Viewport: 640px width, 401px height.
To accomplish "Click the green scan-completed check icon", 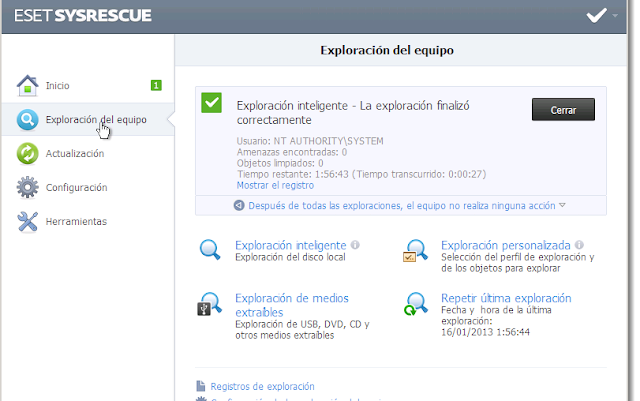I will tap(211, 103).
